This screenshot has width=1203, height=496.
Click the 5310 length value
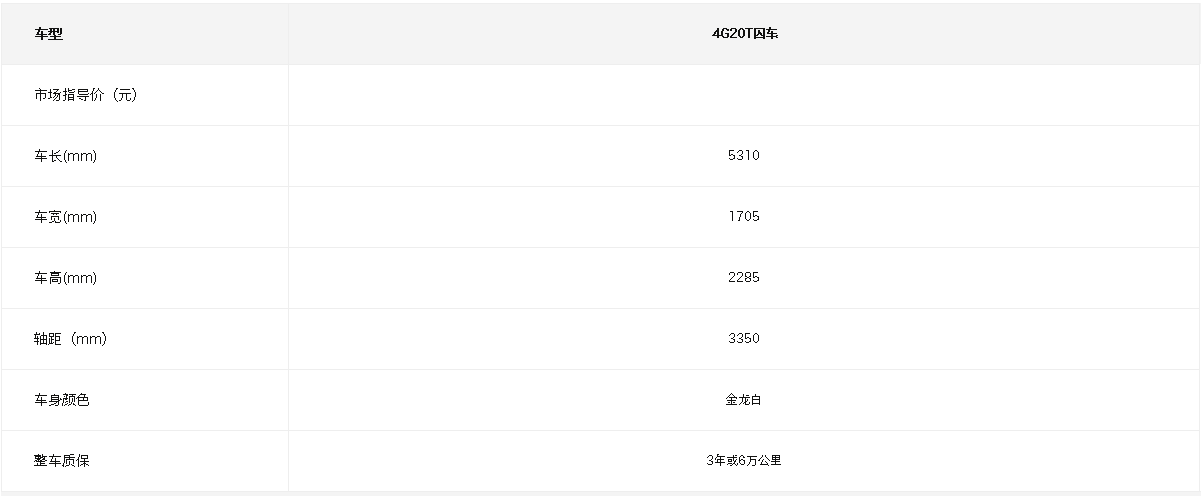744,156
